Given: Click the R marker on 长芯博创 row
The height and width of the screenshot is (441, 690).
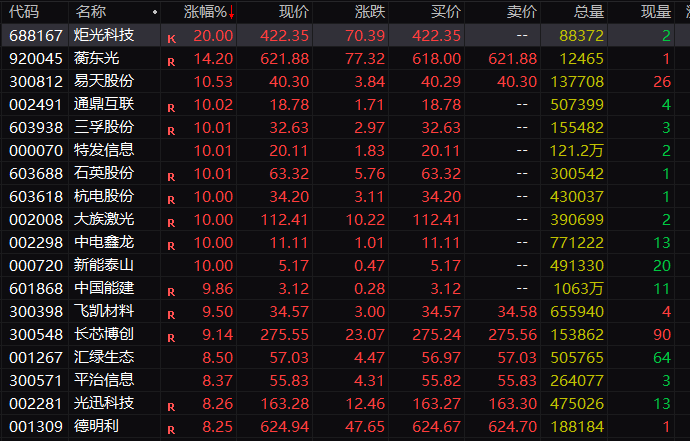Looking at the screenshot, I should point(171,338).
